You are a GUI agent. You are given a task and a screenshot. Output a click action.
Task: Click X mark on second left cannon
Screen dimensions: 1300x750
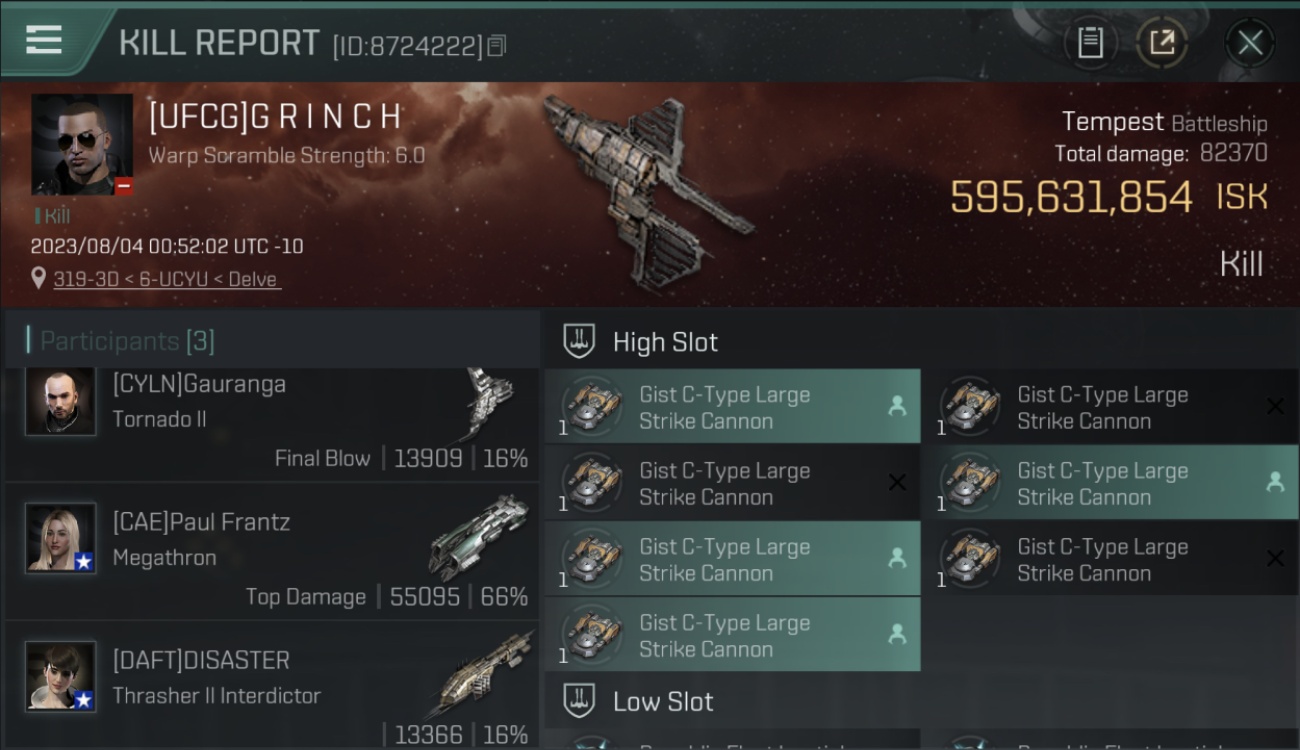(897, 483)
